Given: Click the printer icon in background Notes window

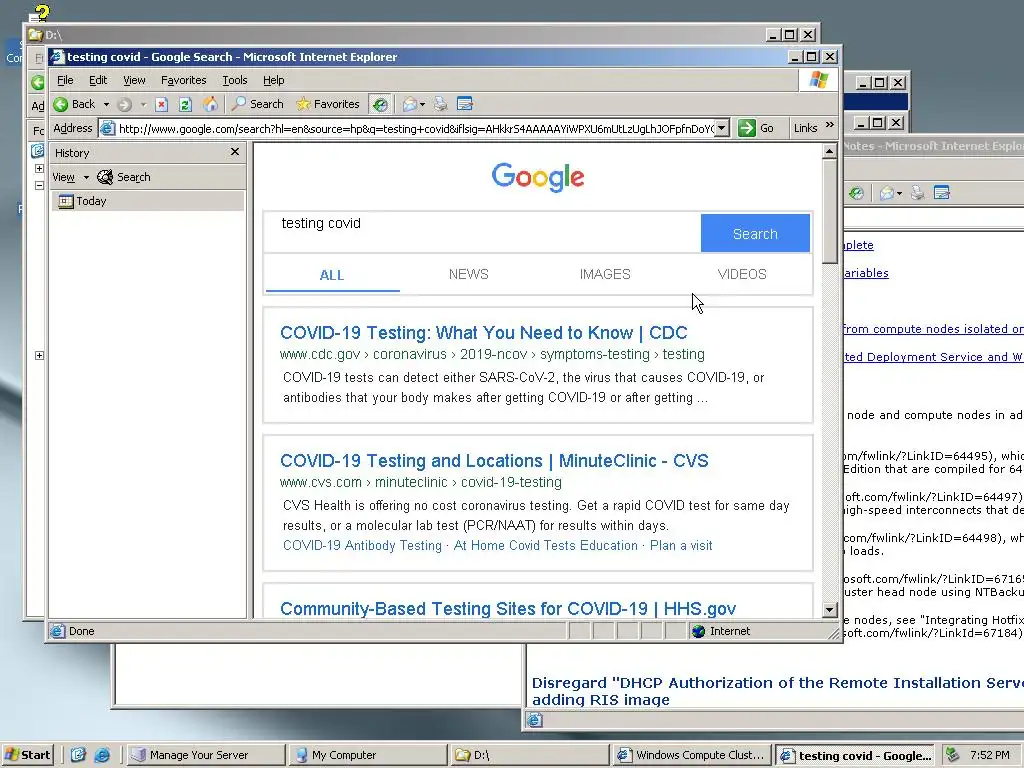Looking at the screenshot, I should coord(918,193).
